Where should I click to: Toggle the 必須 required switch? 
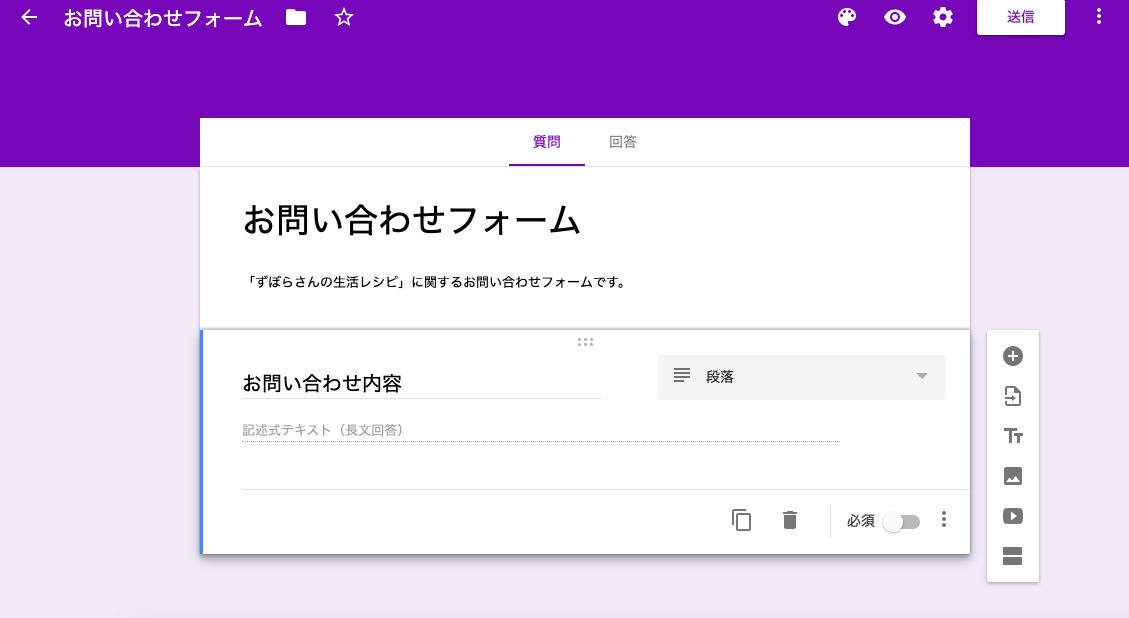[901, 521]
